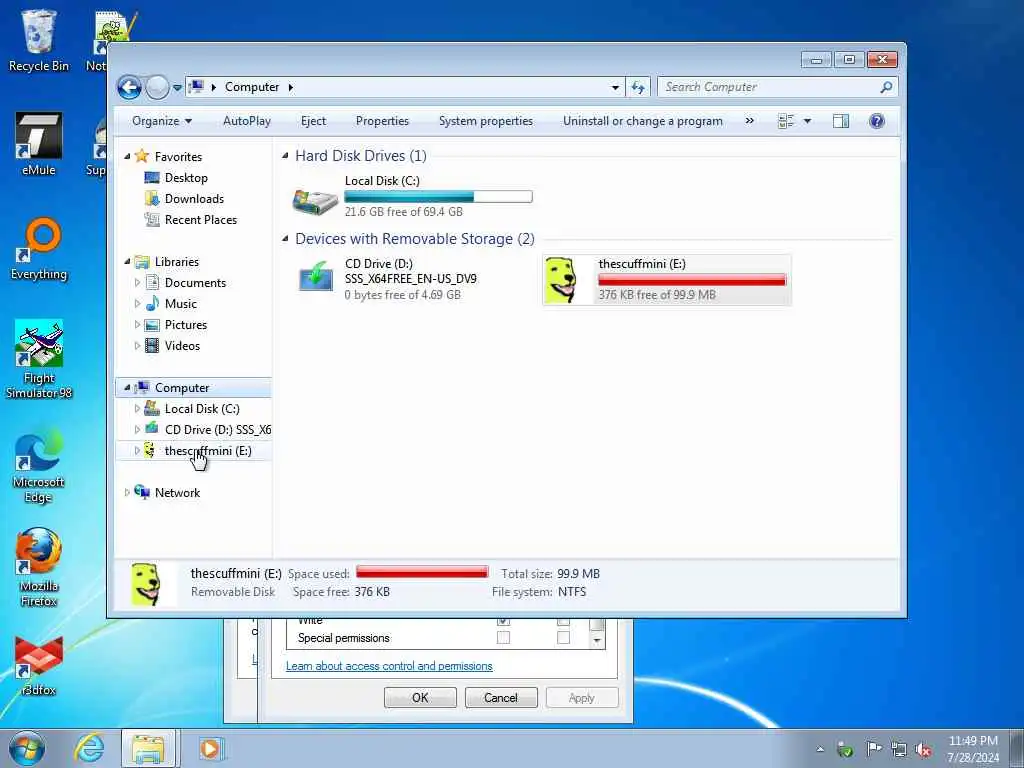Select the Music library
Viewport: 1024px width, 768px height.
tap(180, 304)
